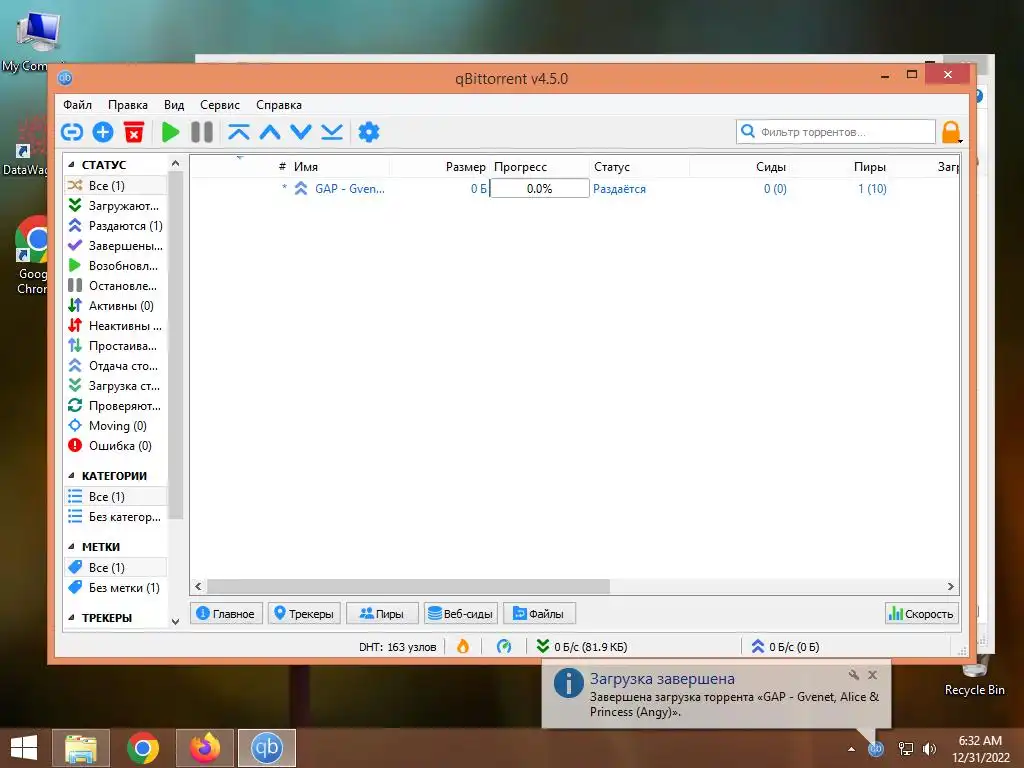Select Все (1) under tags

click(x=116, y=568)
